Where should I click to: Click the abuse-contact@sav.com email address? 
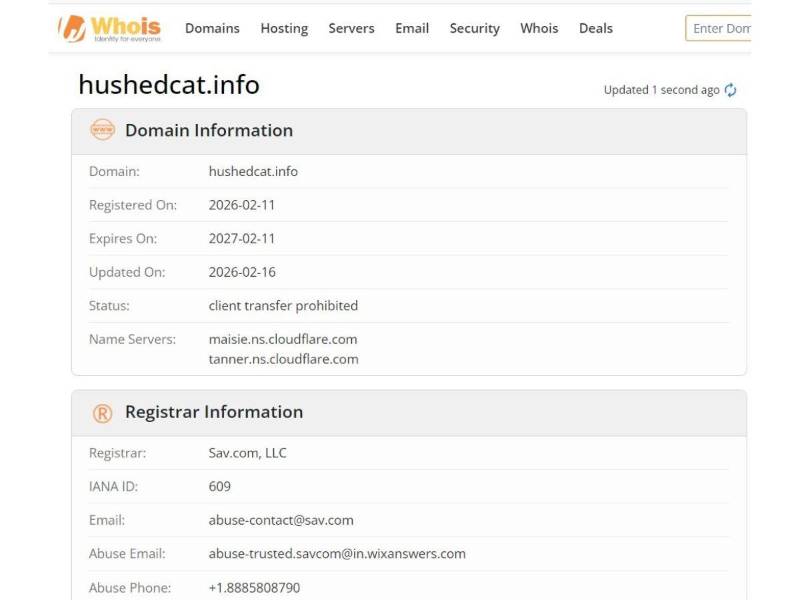tap(279, 520)
